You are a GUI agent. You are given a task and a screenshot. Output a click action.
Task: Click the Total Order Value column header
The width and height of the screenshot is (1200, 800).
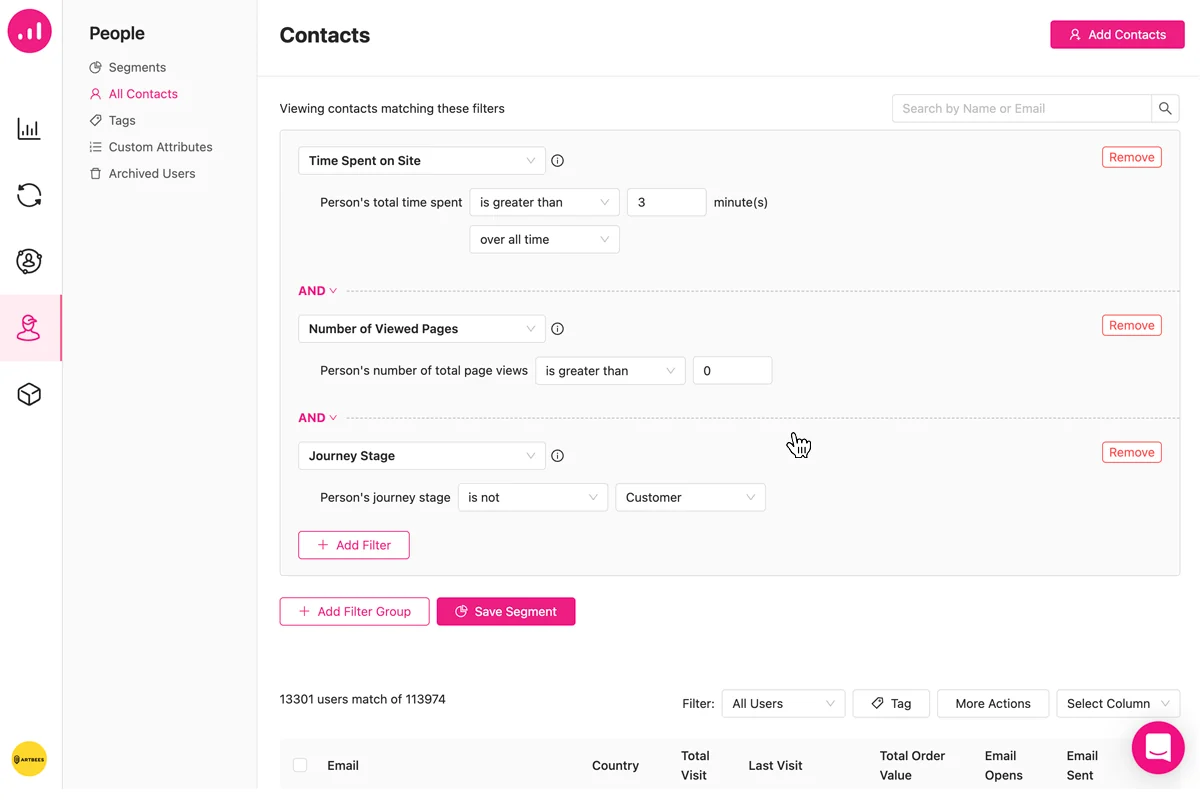(x=912, y=766)
